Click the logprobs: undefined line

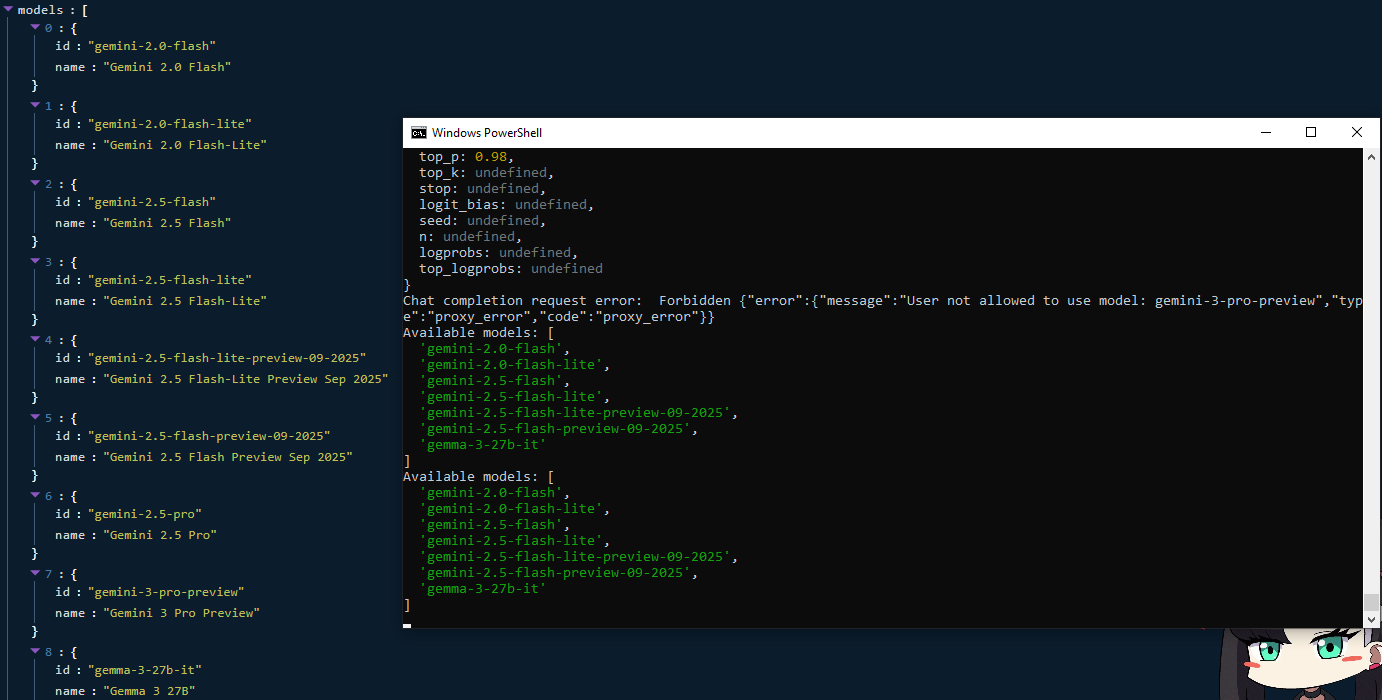pos(499,253)
